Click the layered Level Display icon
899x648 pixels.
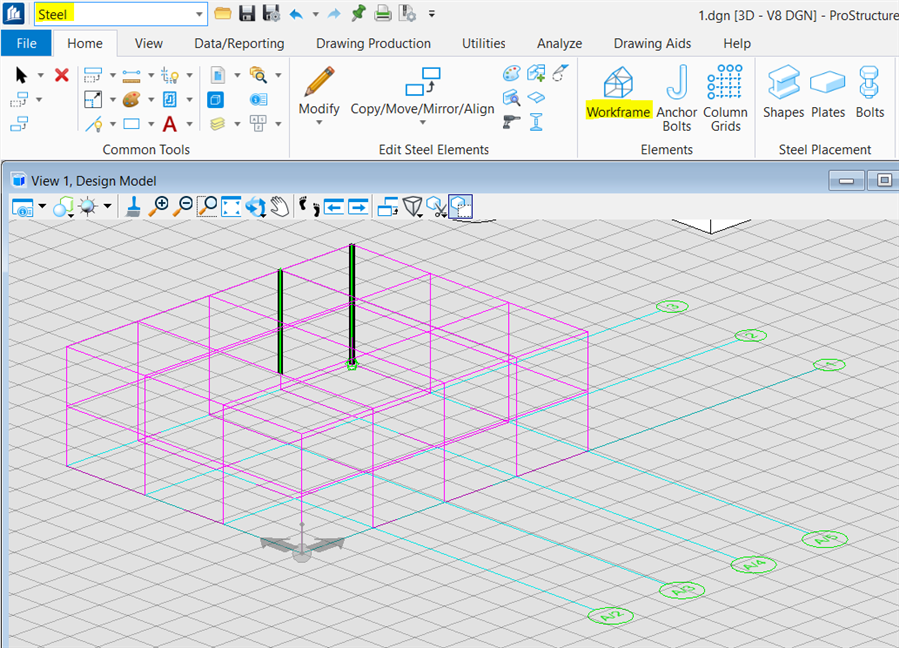[217, 124]
